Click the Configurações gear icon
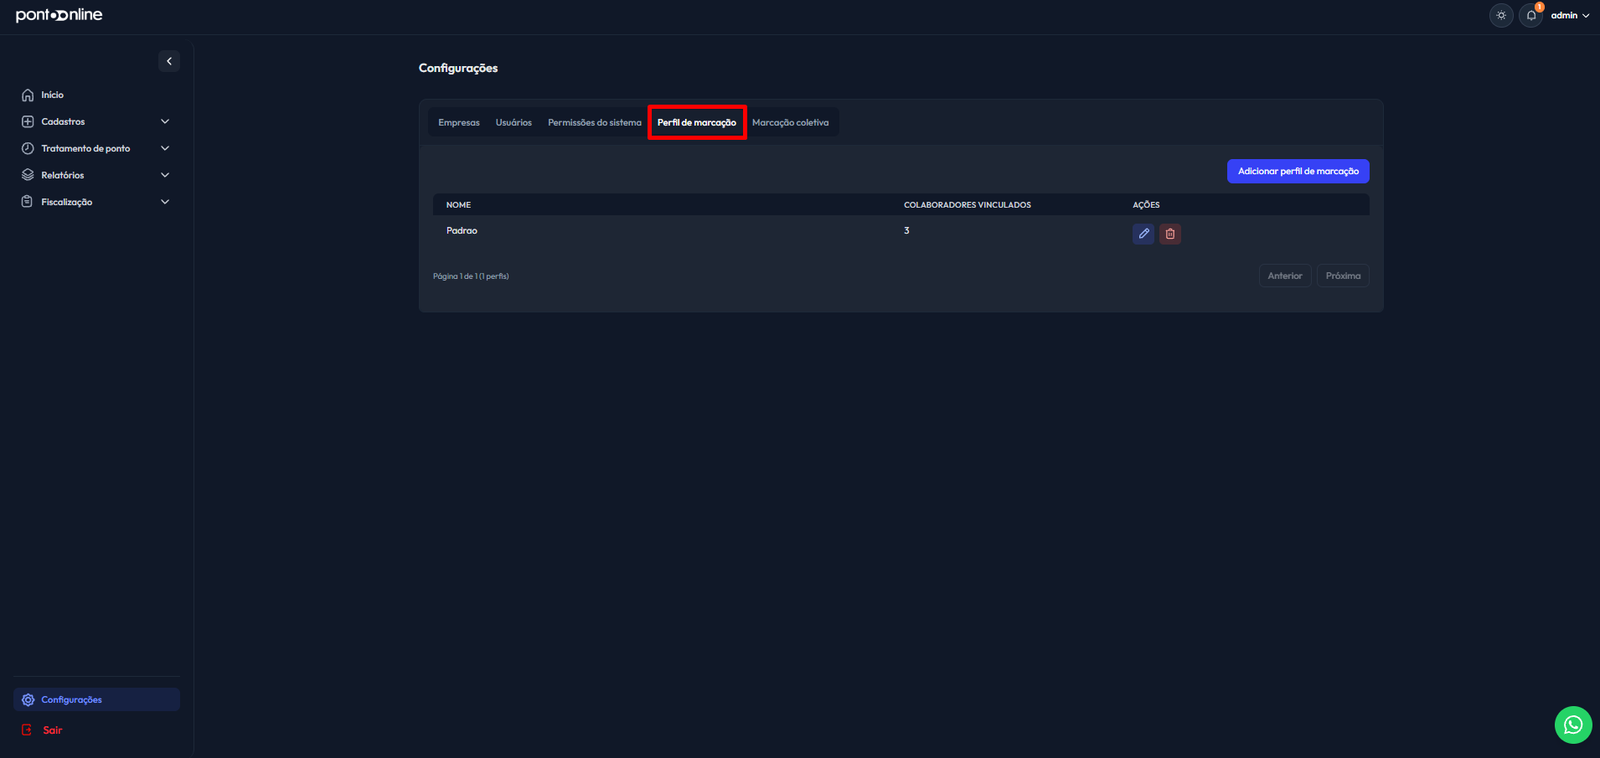 28,700
